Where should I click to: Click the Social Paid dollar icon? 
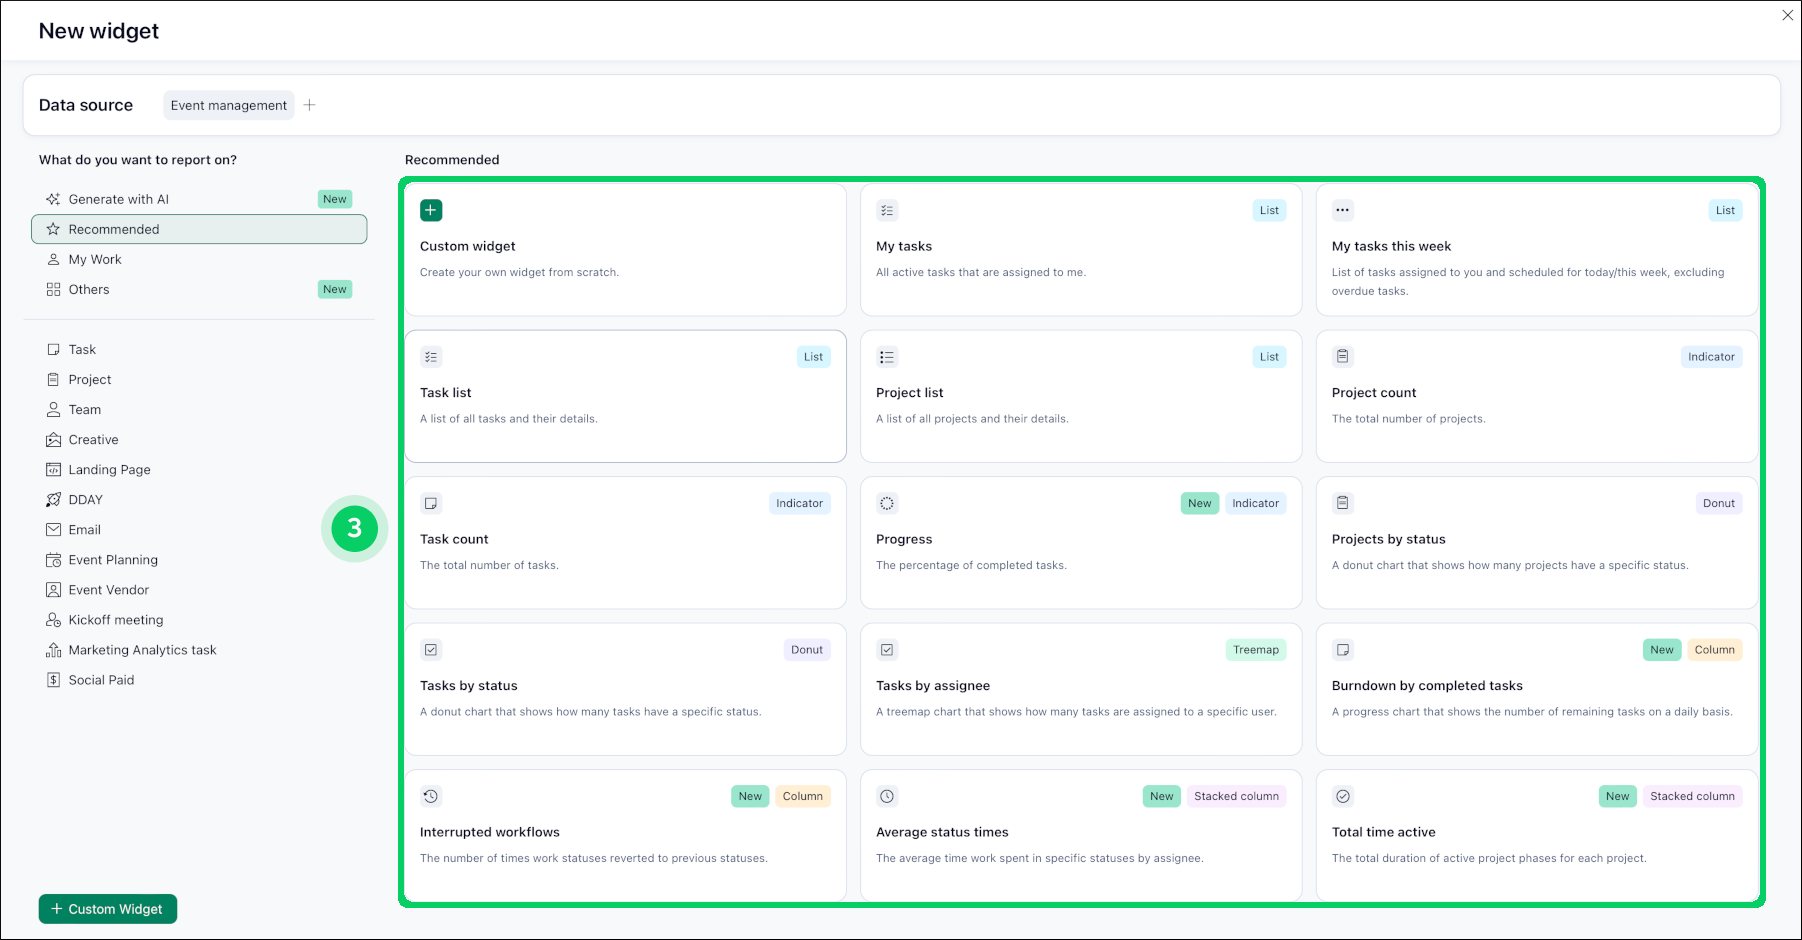point(54,679)
